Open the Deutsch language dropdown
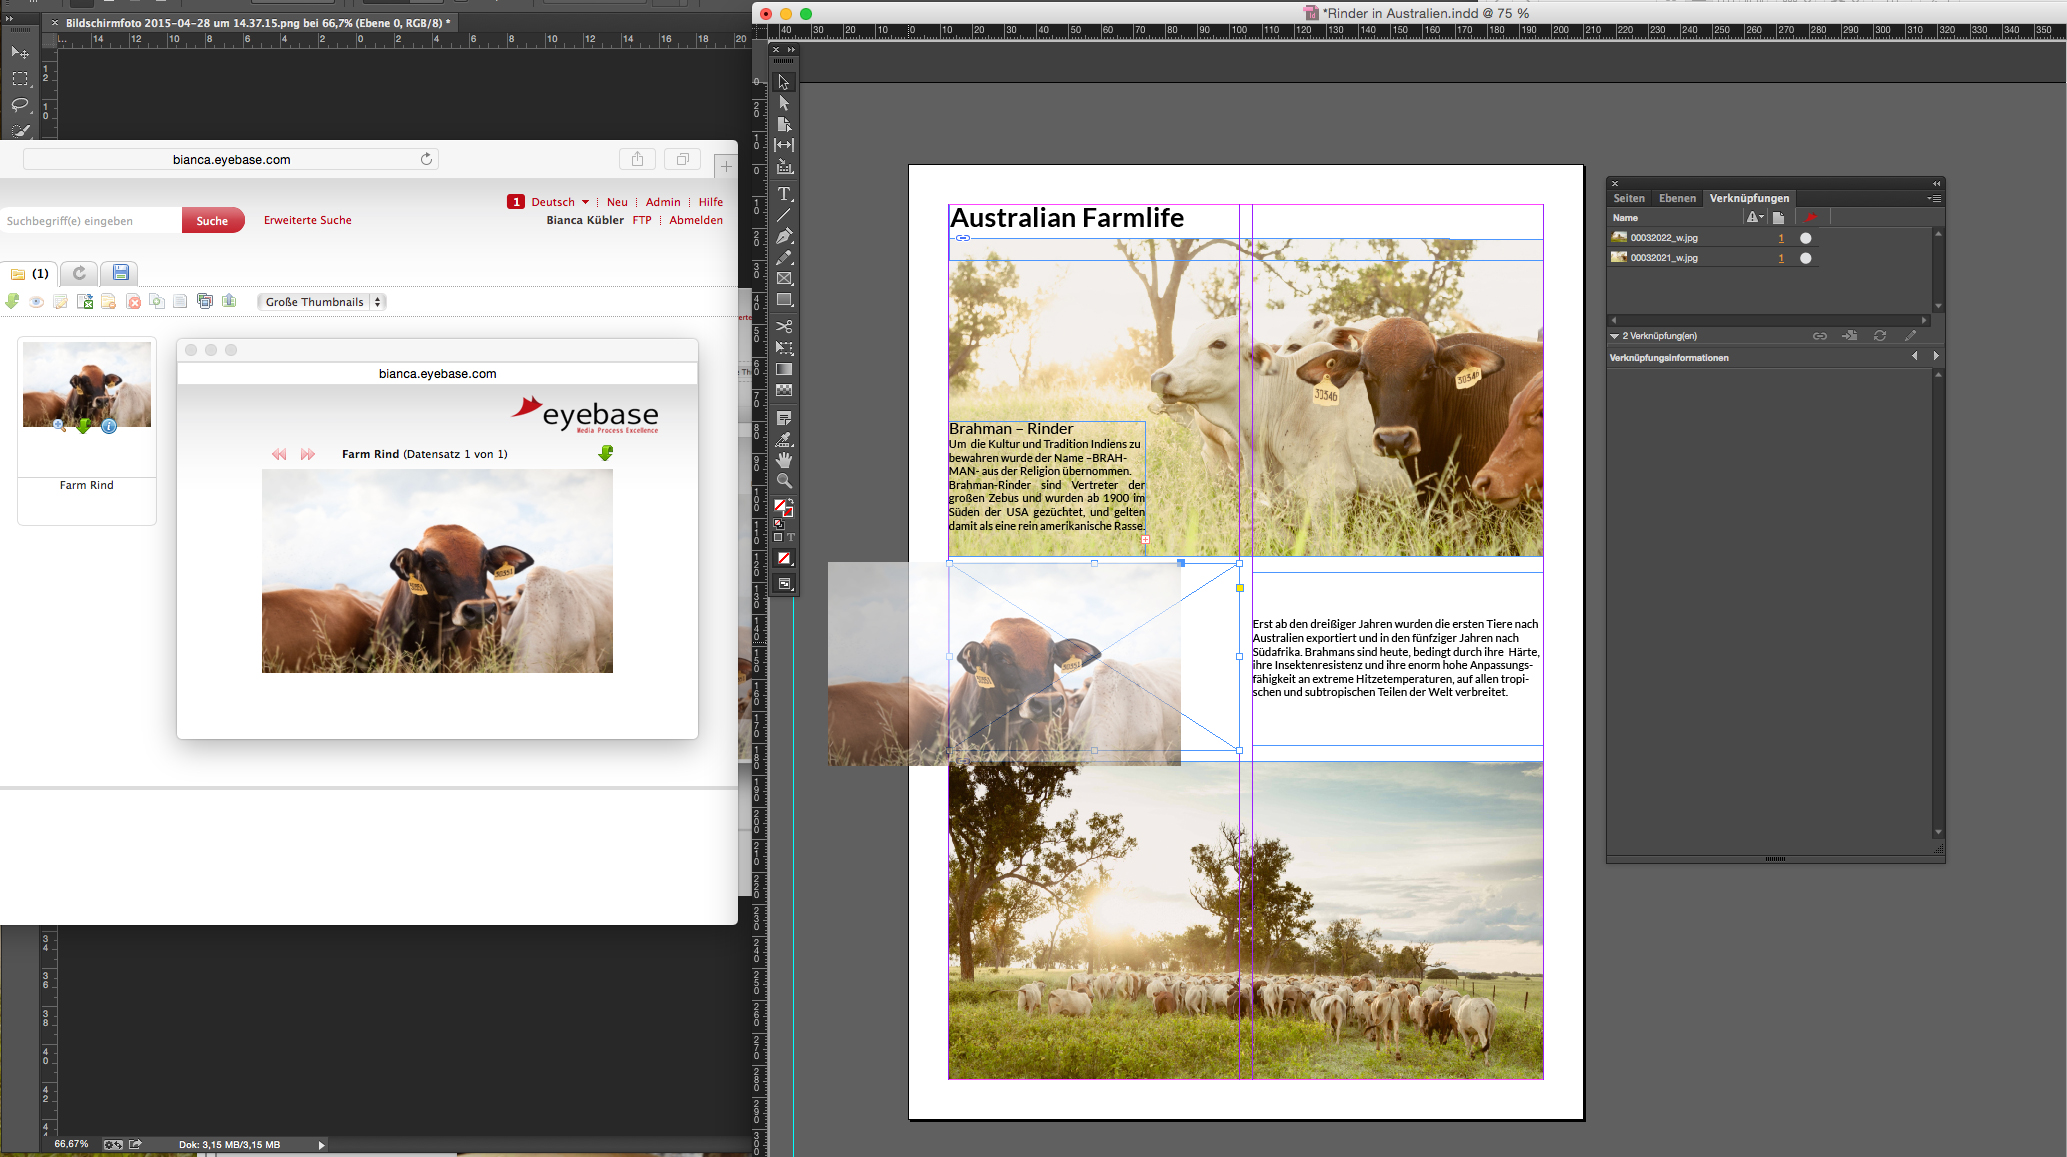The image size is (2067, 1157). (560, 202)
